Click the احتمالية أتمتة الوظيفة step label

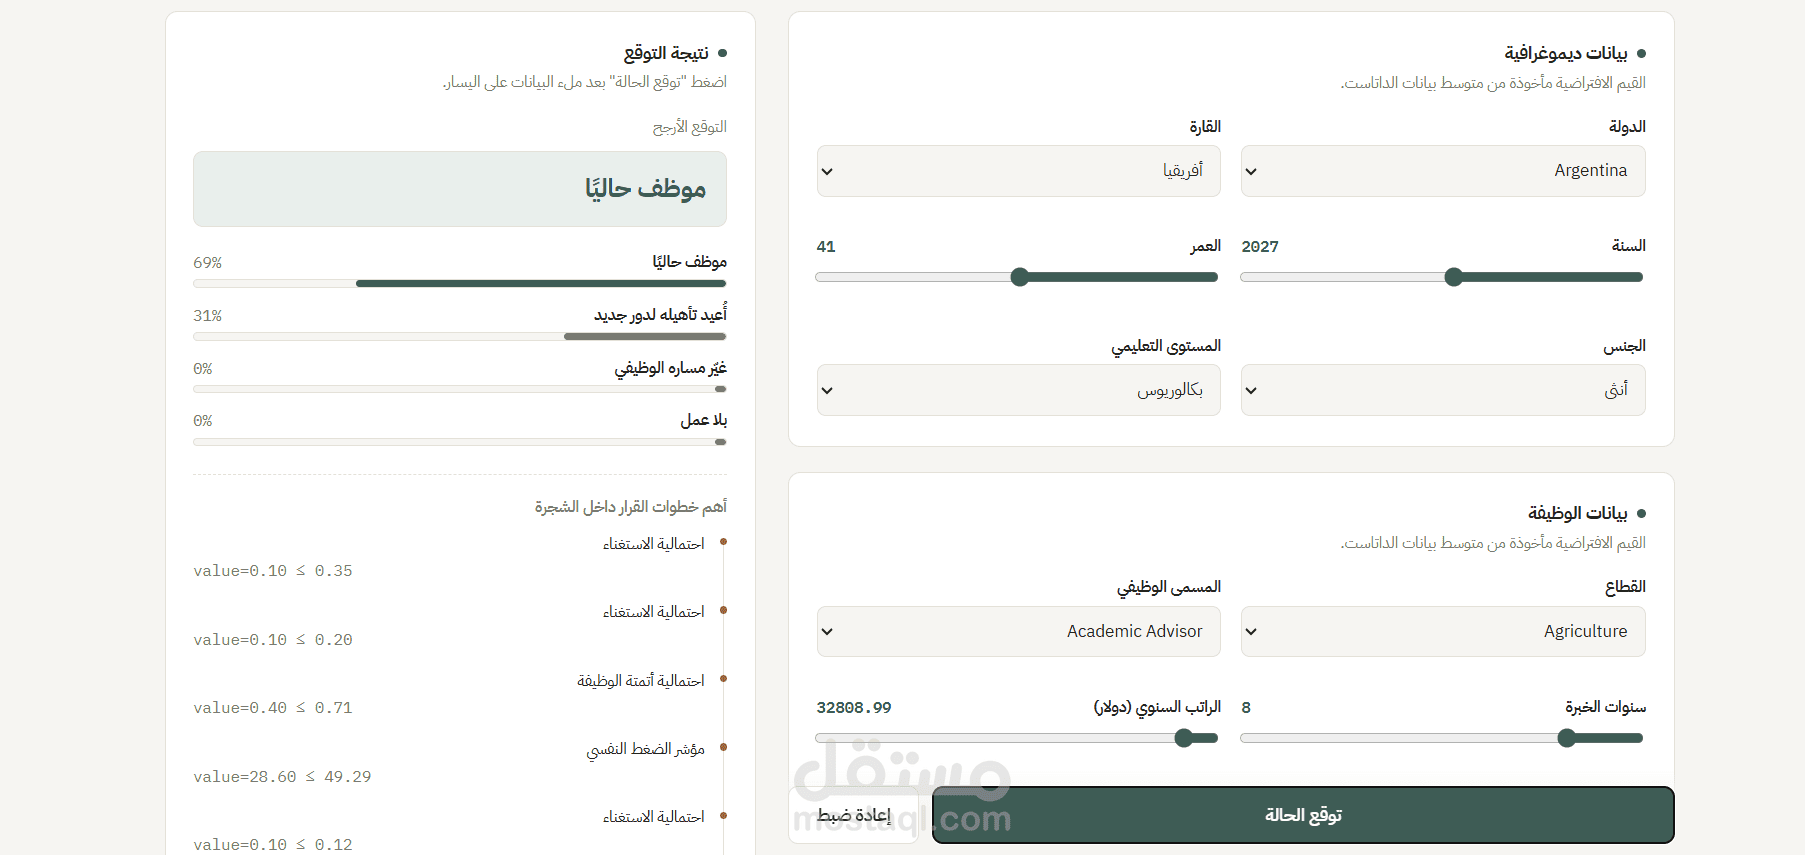[641, 681]
